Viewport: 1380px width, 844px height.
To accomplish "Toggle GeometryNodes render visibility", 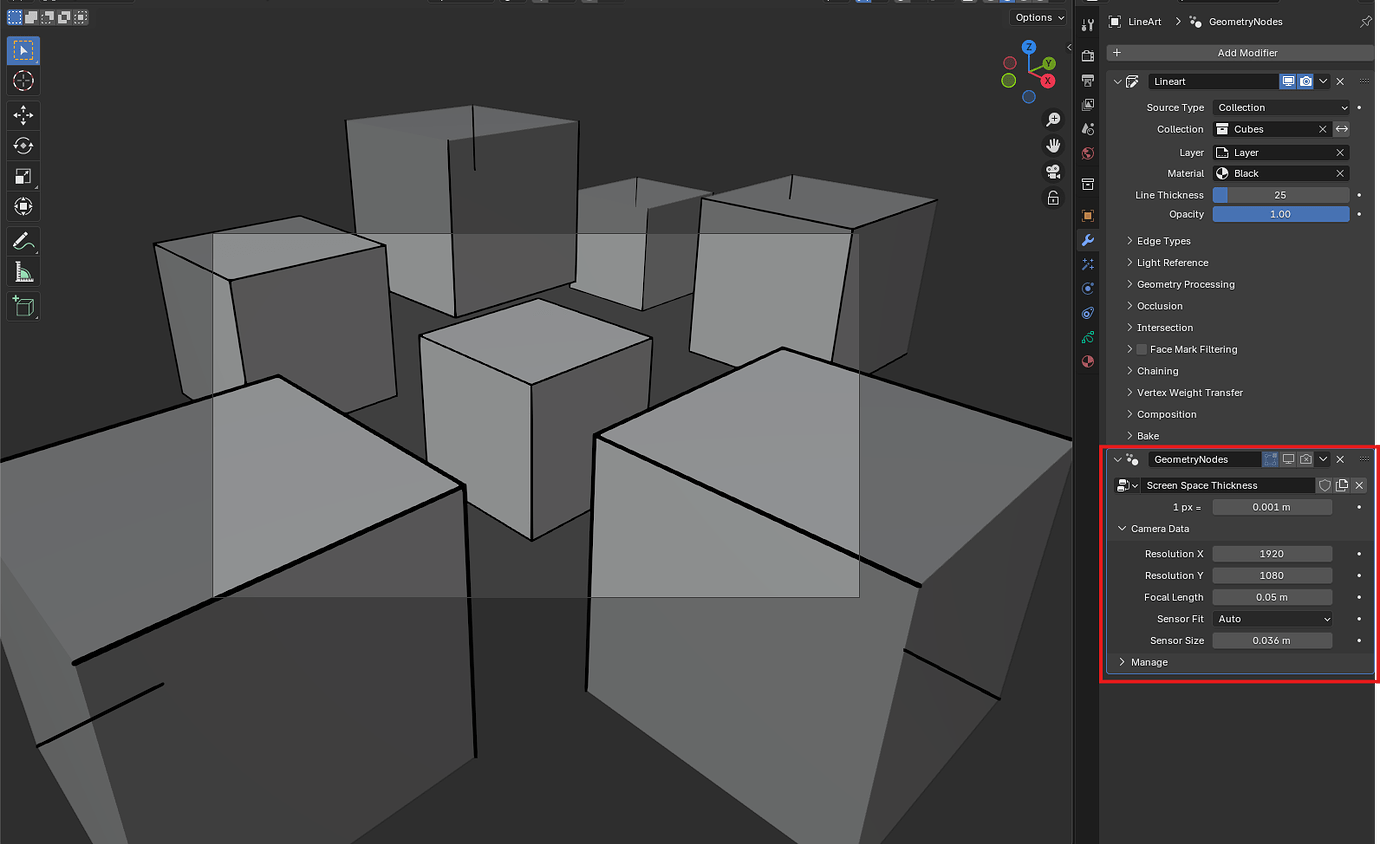I will (1305, 459).
